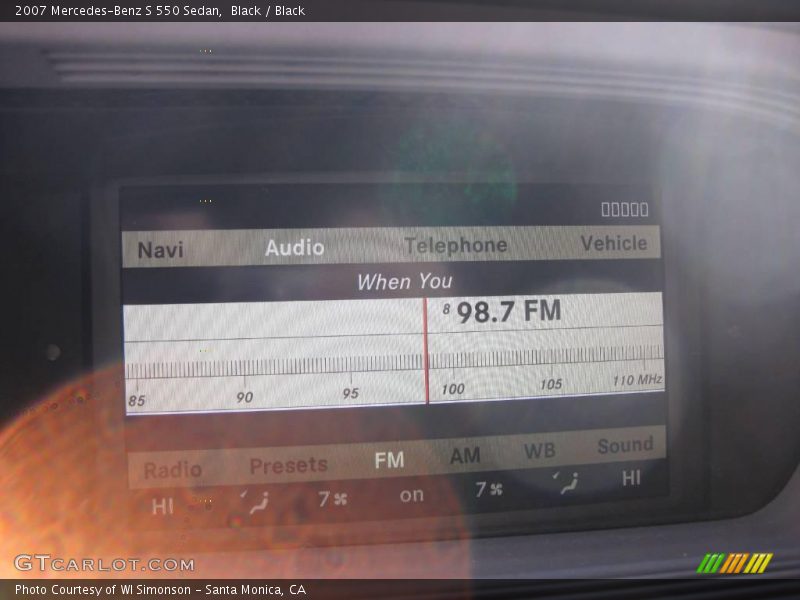Open the Telephone menu tab
The image size is (800, 600).
(x=456, y=245)
